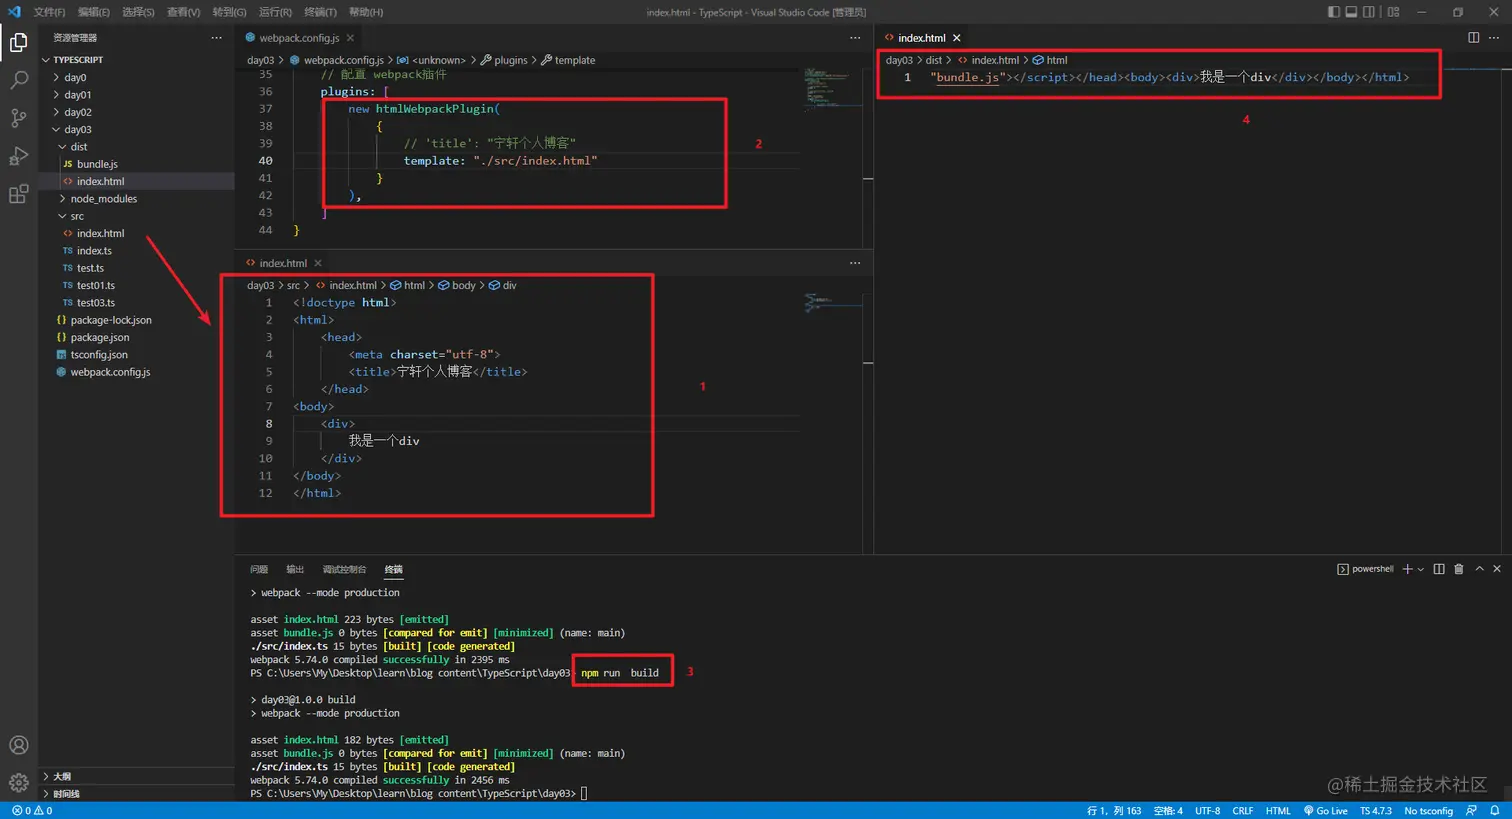The width and height of the screenshot is (1512, 819).
Task: Open the 转到(G) menu
Action: coord(229,12)
